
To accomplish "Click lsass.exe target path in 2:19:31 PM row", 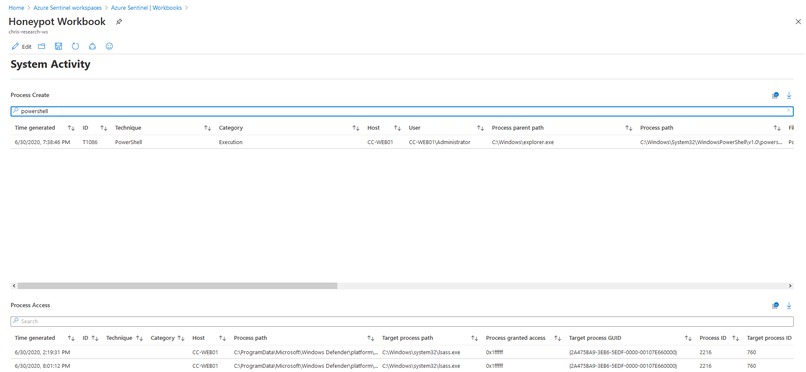I will [x=421, y=352].
